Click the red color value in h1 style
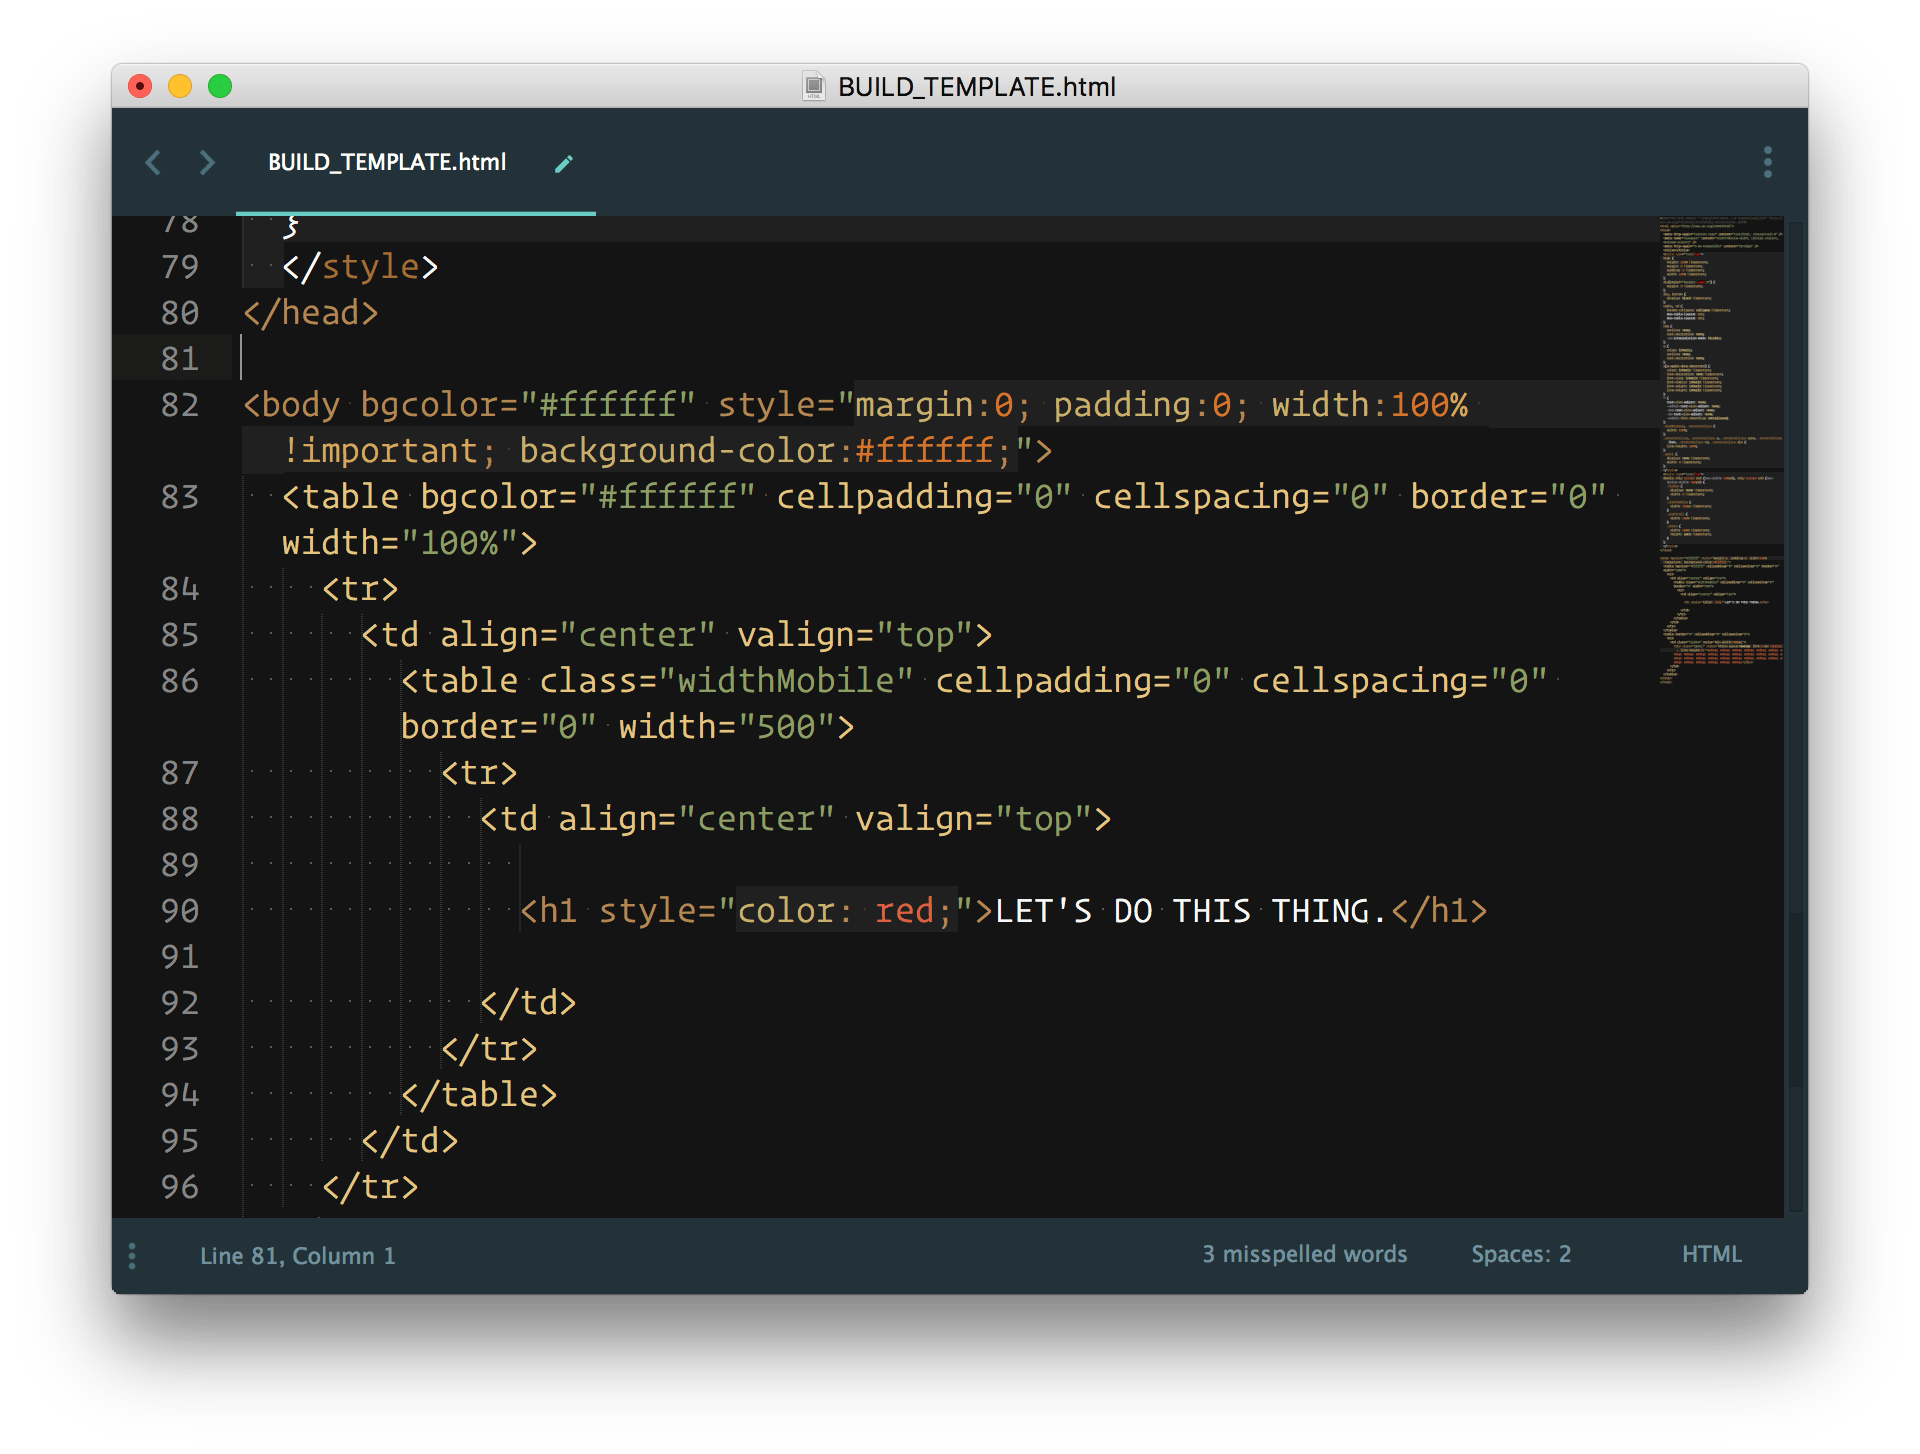 [x=904, y=911]
